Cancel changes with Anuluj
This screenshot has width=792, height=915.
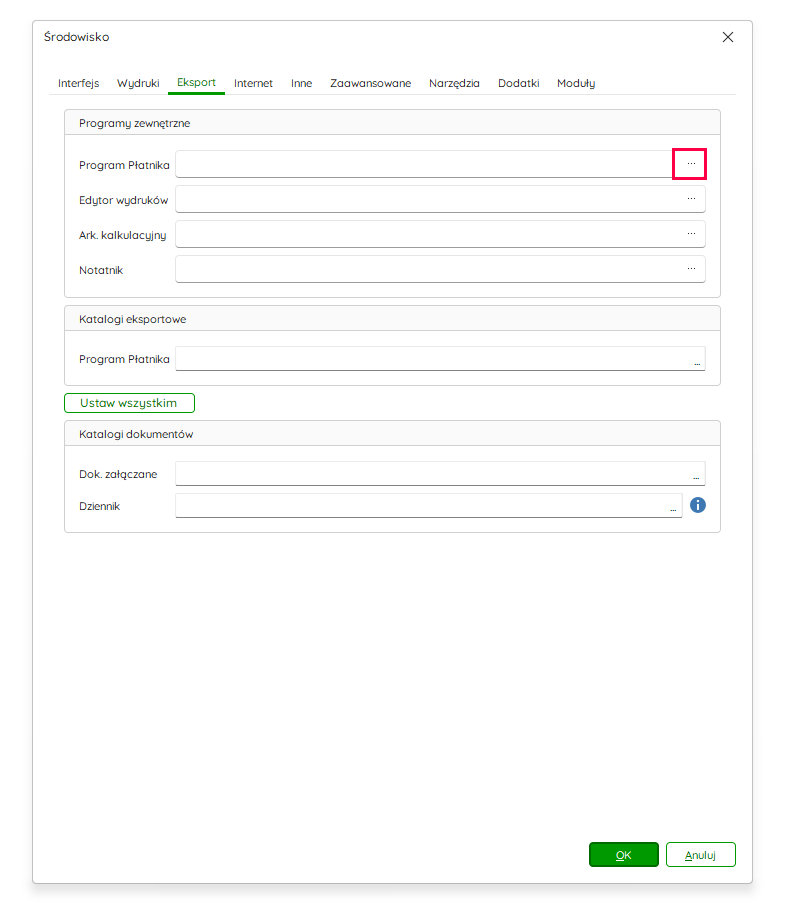click(x=700, y=855)
